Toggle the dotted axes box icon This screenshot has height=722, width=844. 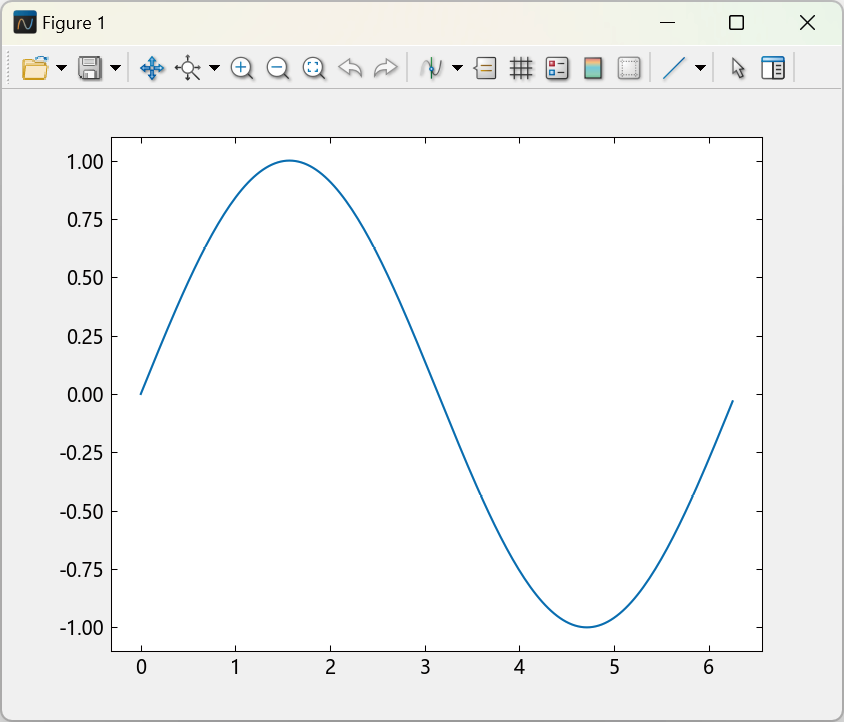click(x=629, y=68)
